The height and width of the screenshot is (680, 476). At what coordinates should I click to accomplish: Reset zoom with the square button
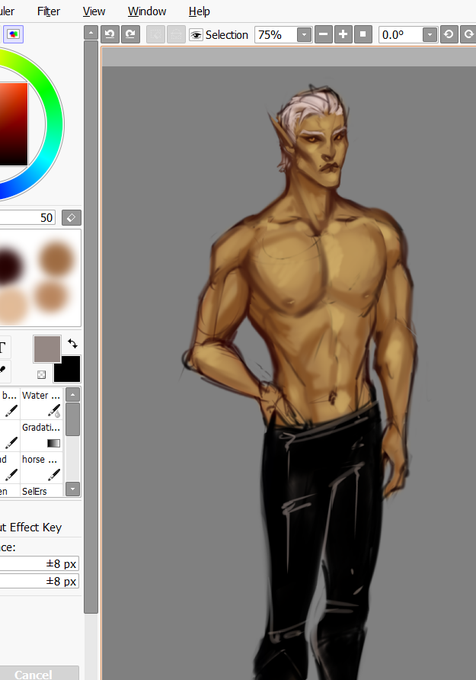tap(363, 34)
